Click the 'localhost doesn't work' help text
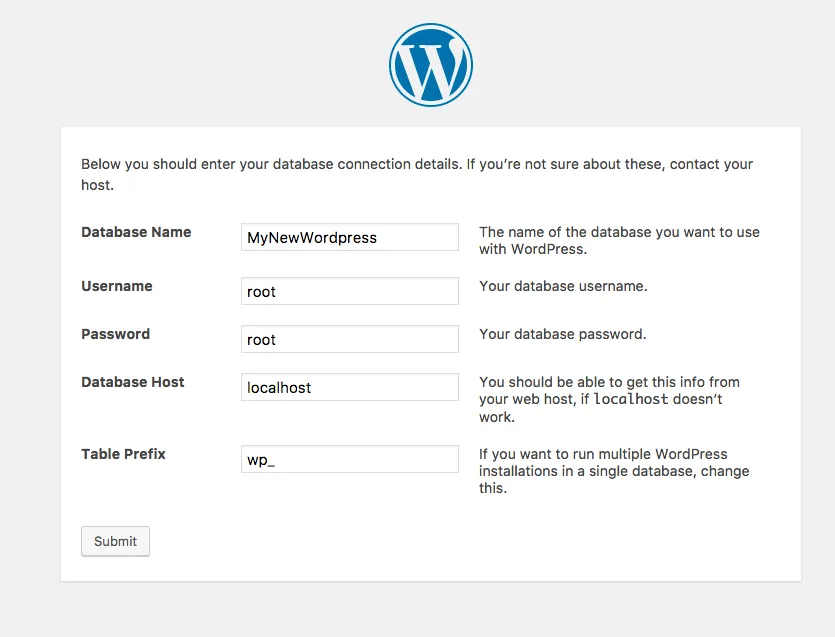The height and width of the screenshot is (637, 835). pyautogui.click(x=609, y=399)
